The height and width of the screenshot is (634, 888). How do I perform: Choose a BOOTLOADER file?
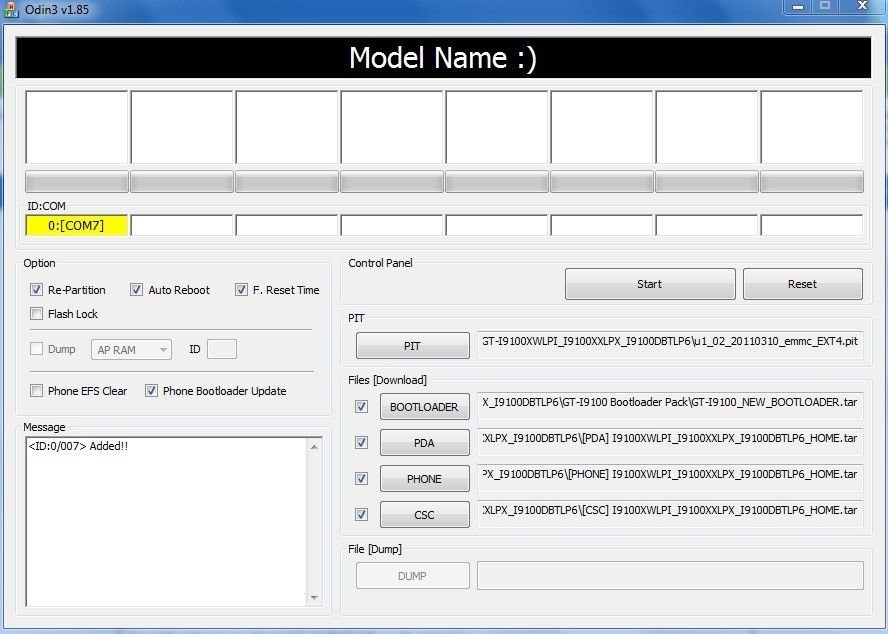[x=425, y=407]
